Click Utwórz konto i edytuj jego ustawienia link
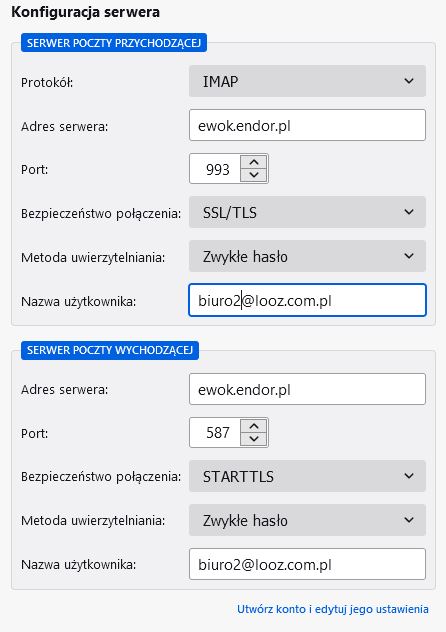Screen dimensions: 446x632 [x=332, y=609]
